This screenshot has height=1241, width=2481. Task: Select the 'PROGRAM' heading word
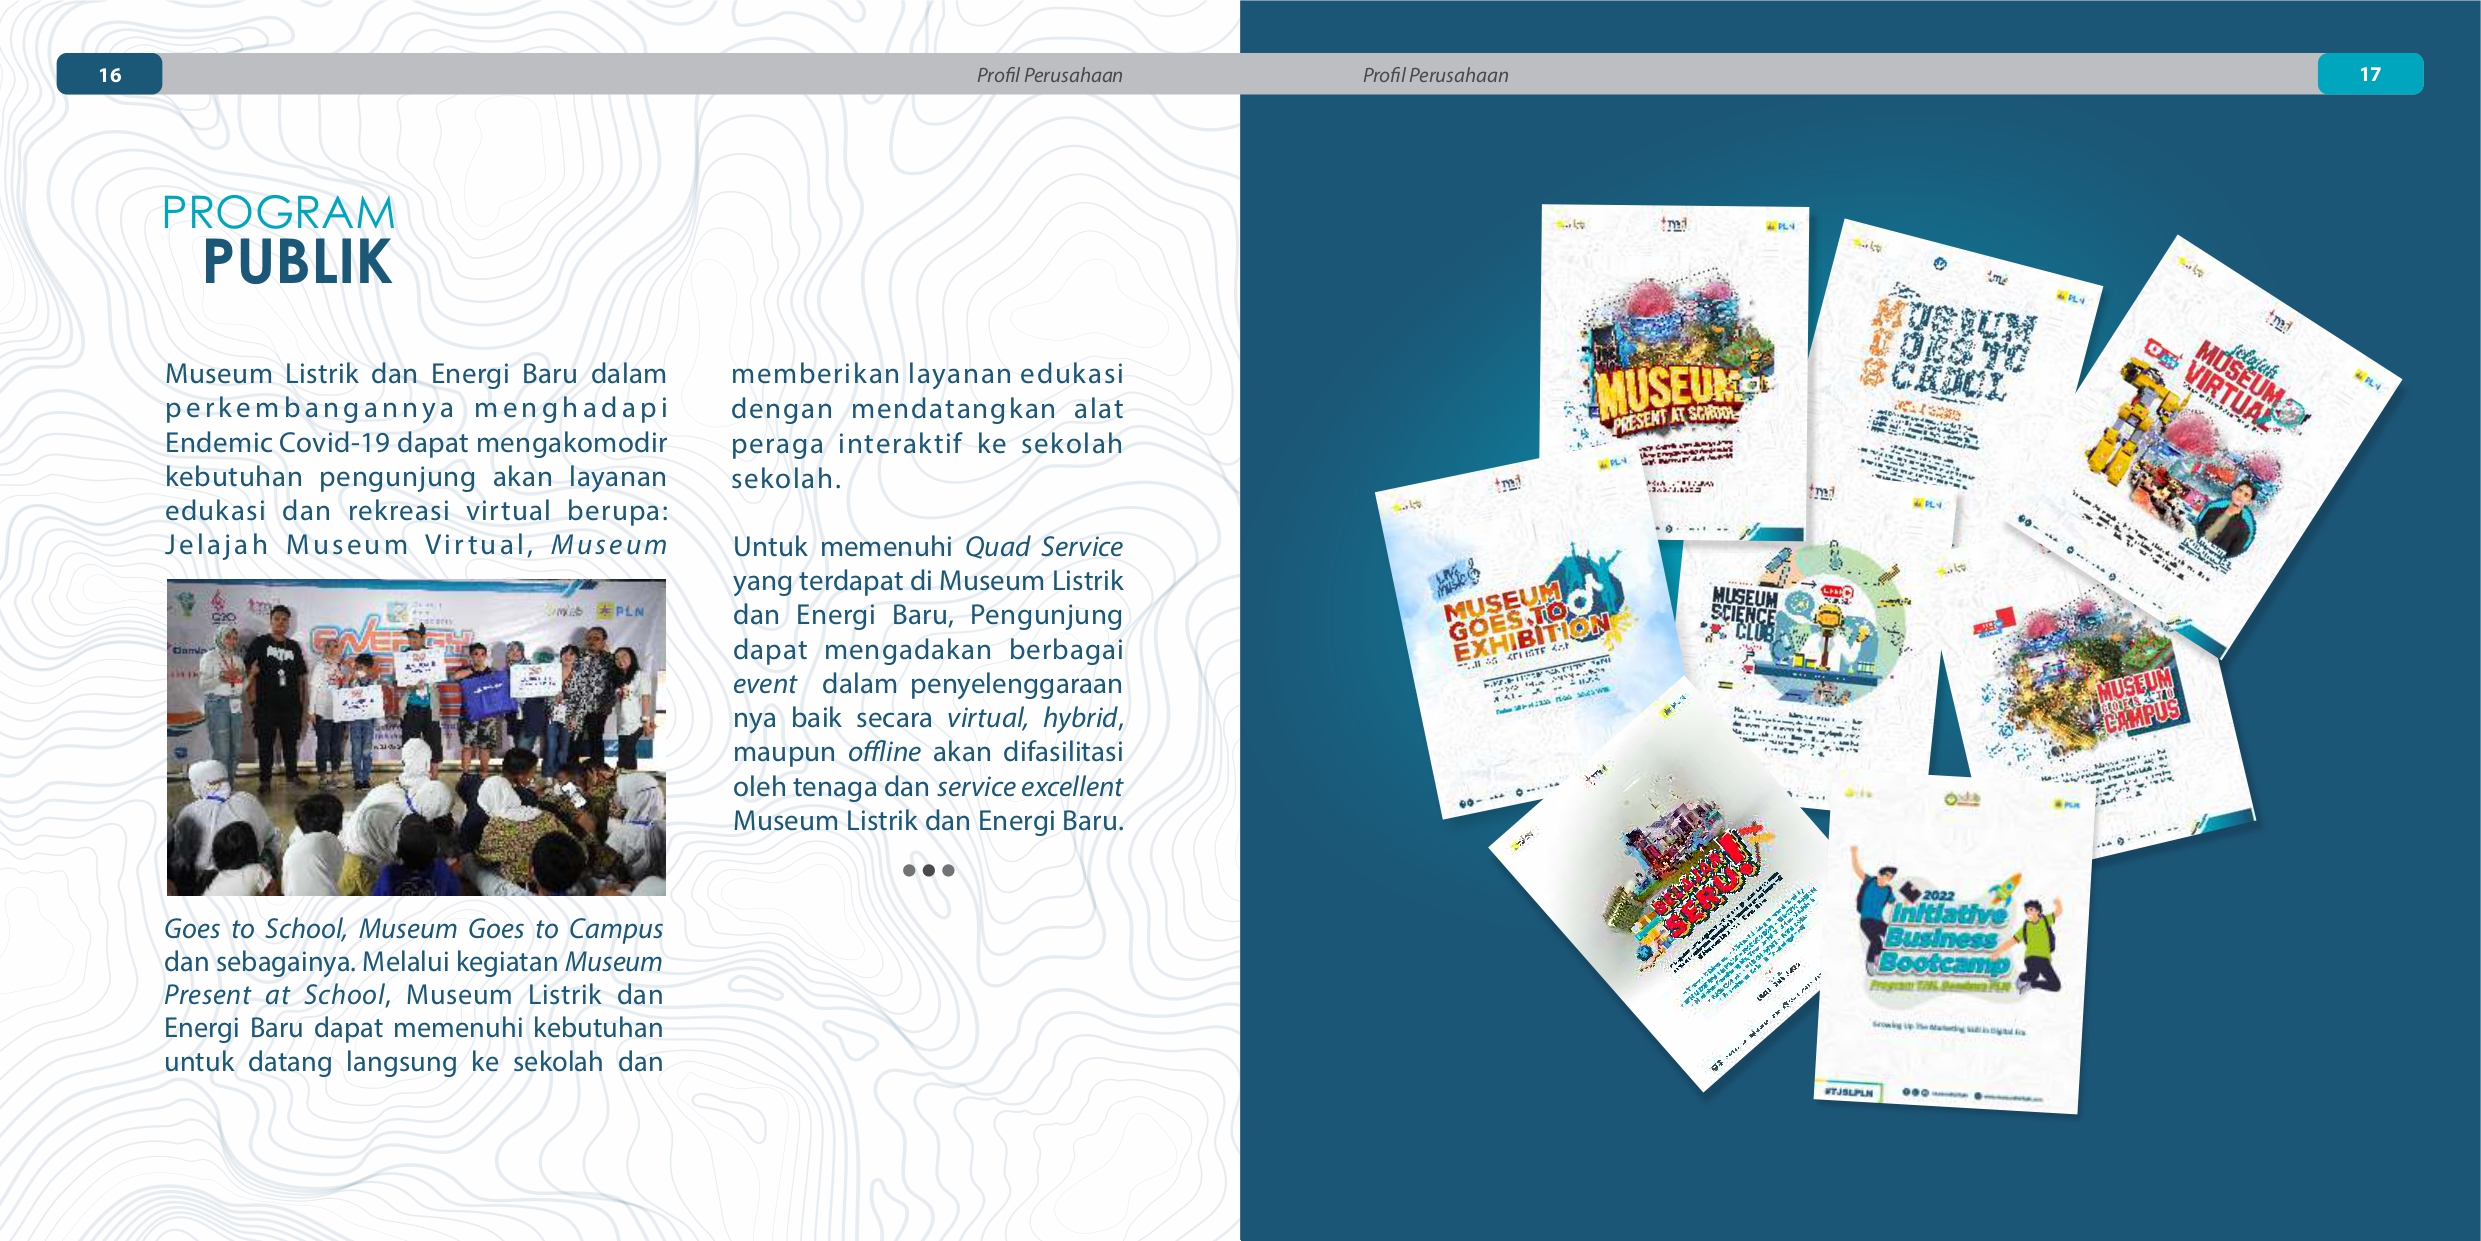point(280,213)
